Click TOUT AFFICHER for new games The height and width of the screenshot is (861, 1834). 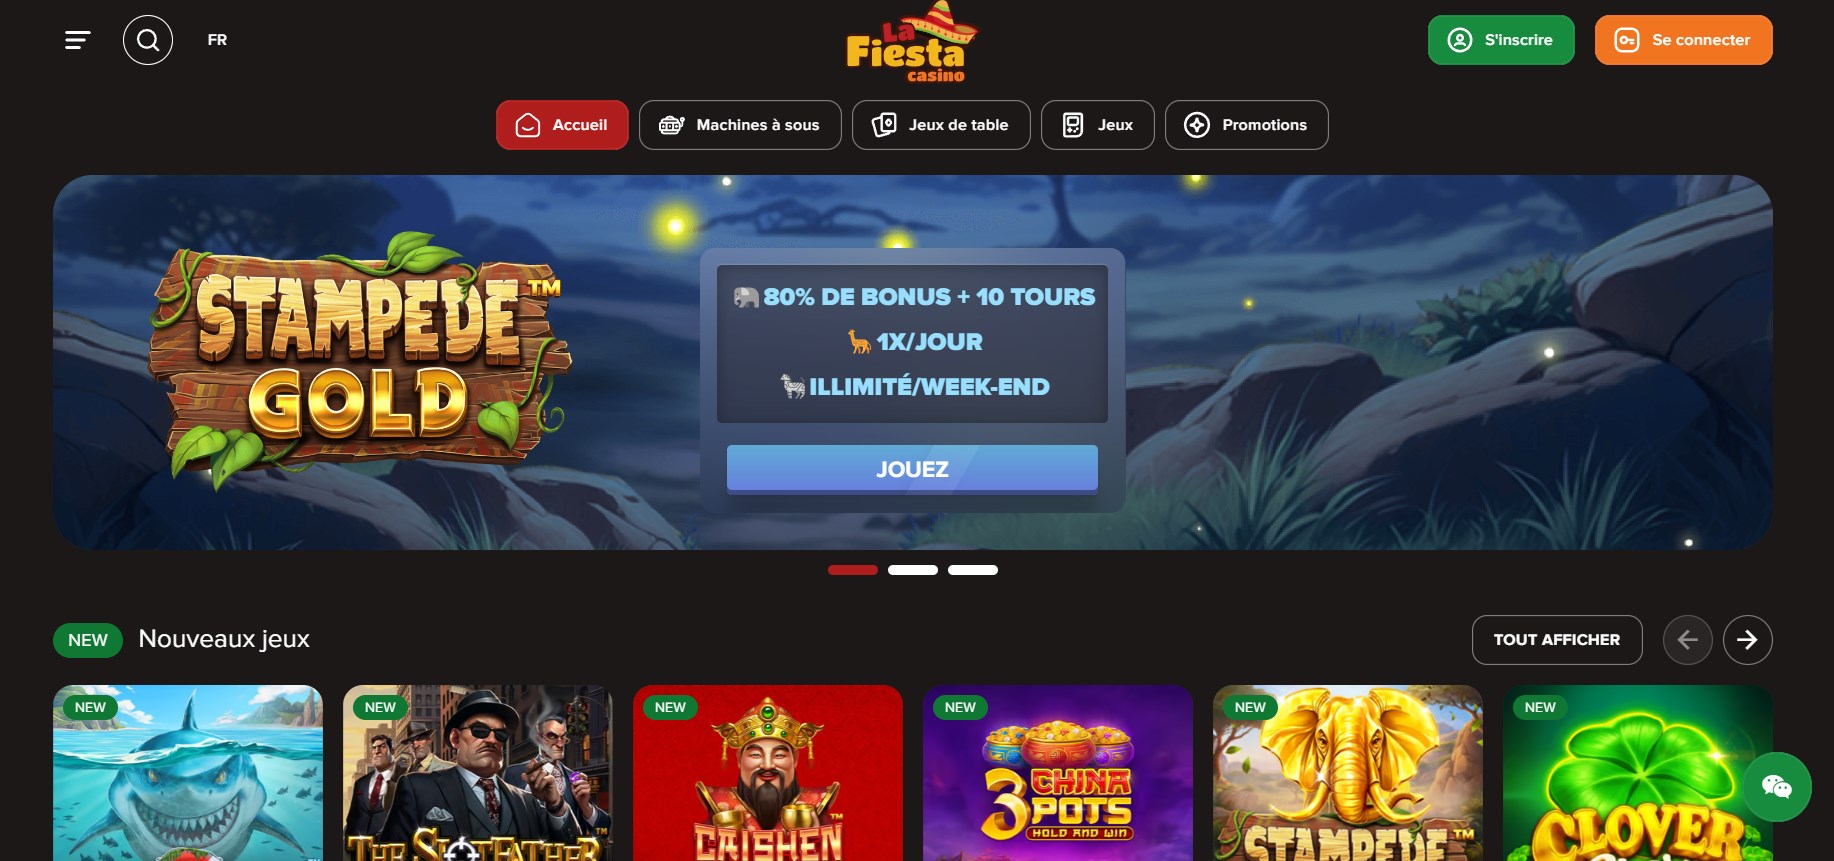(x=1557, y=640)
